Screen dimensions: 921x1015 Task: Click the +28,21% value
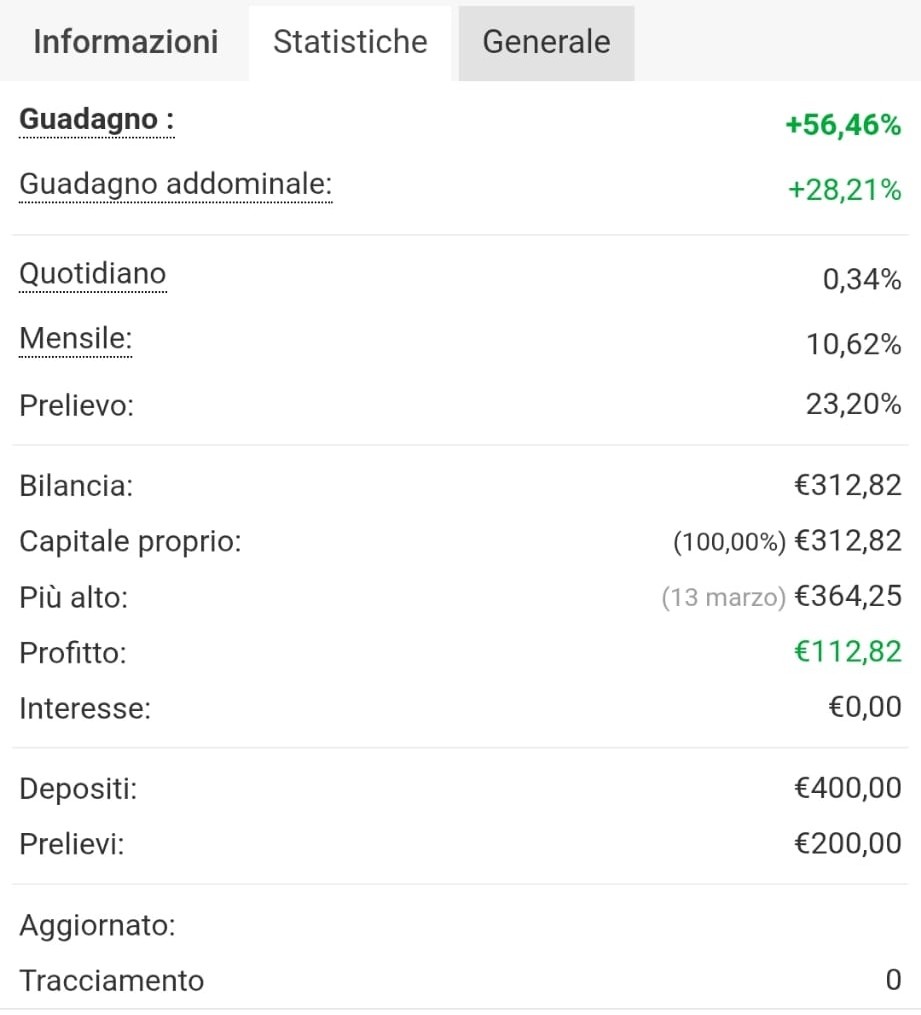(x=845, y=190)
